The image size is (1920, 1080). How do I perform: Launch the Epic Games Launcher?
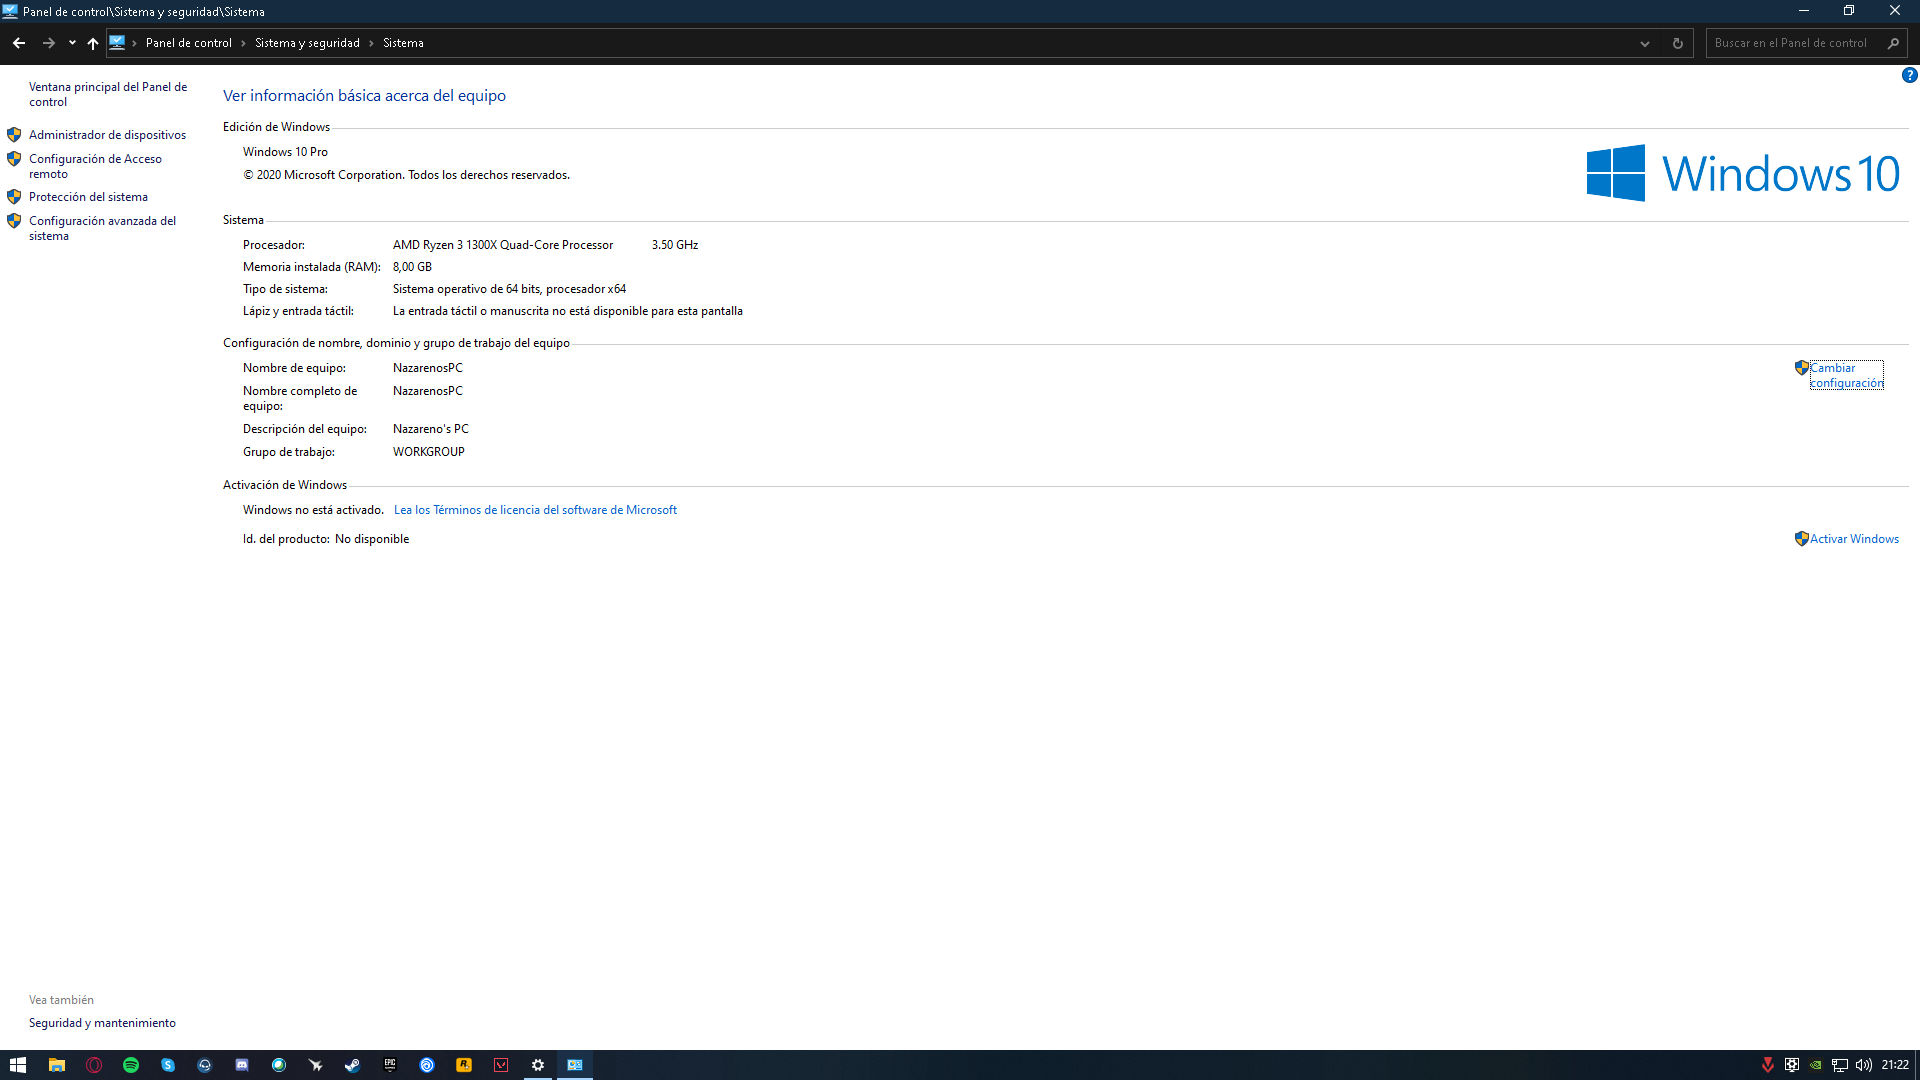point(389,1065)
